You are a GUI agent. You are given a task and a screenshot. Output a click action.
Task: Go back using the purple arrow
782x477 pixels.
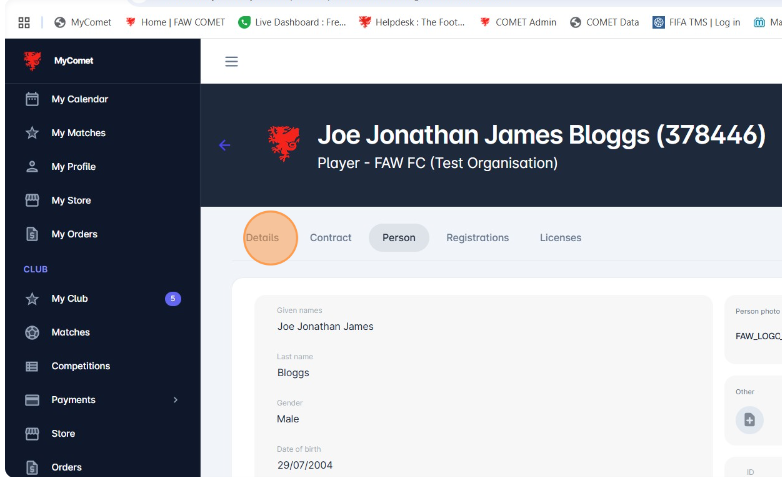pyautogui.click(x=224, y=145)
